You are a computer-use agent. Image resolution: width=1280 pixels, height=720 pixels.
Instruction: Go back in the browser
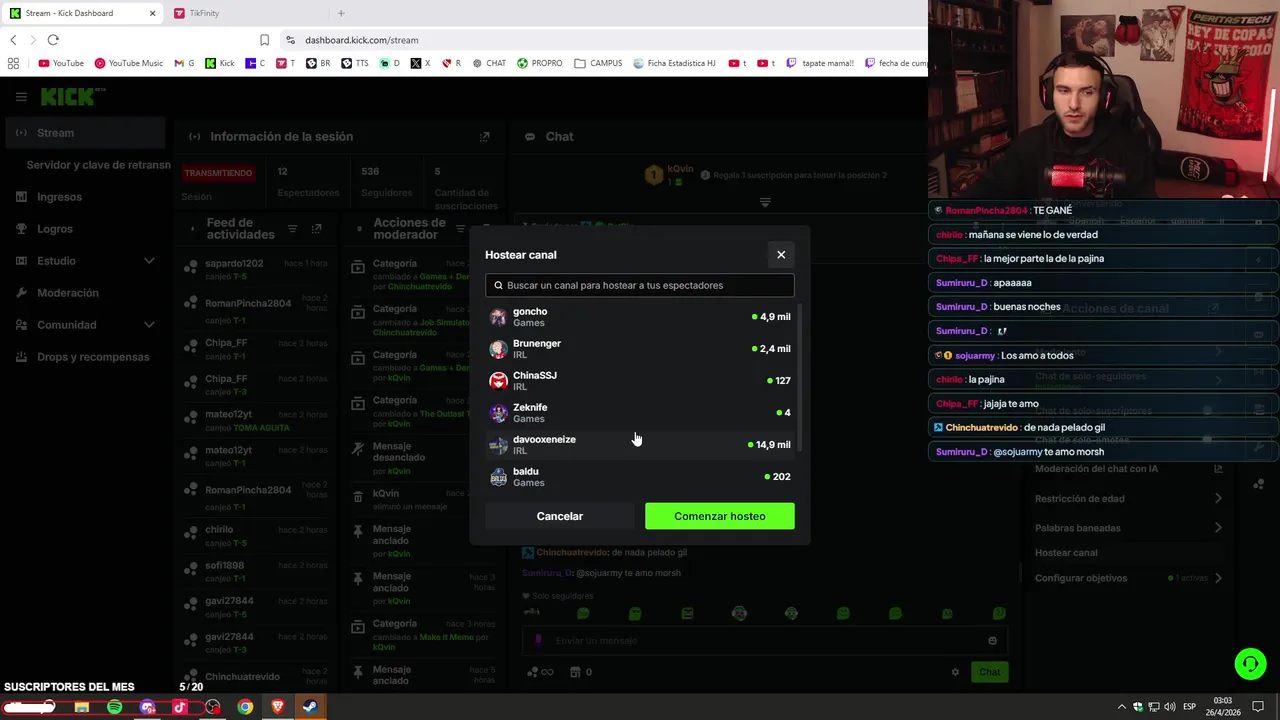(13, 40)
